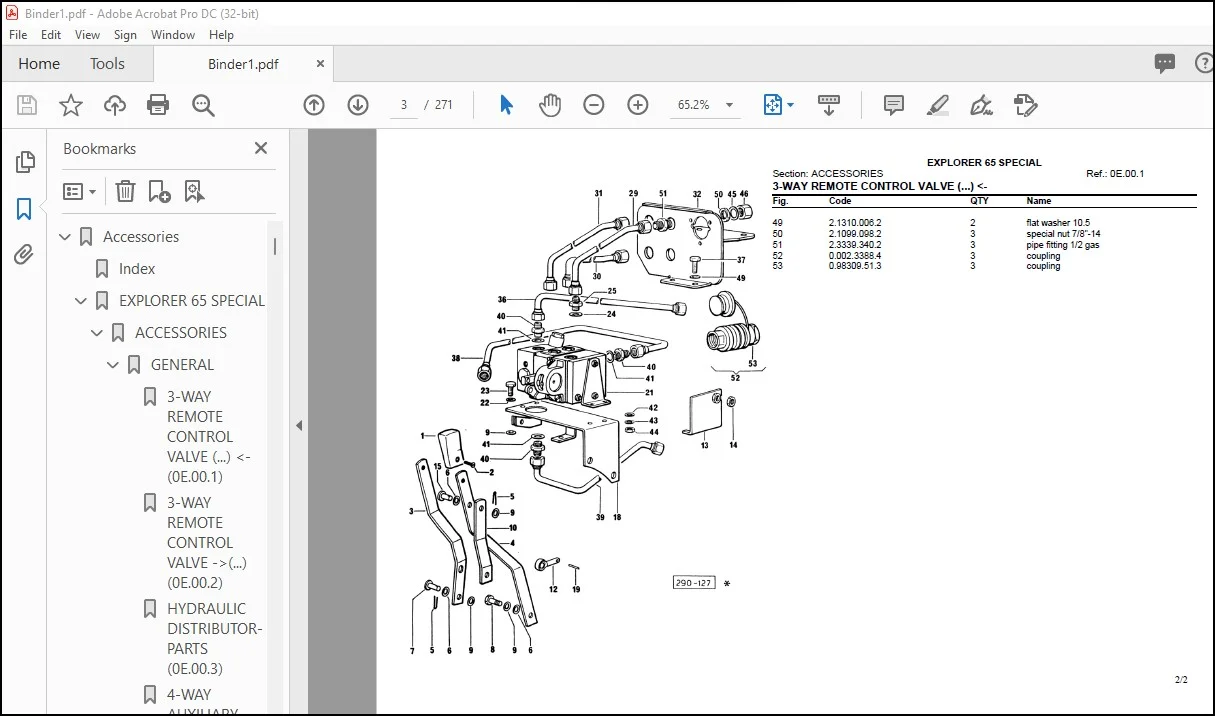The width and height of the screenshot is (1215, 716).
Task: Open the Sign menu
Action: pos(125,34)
